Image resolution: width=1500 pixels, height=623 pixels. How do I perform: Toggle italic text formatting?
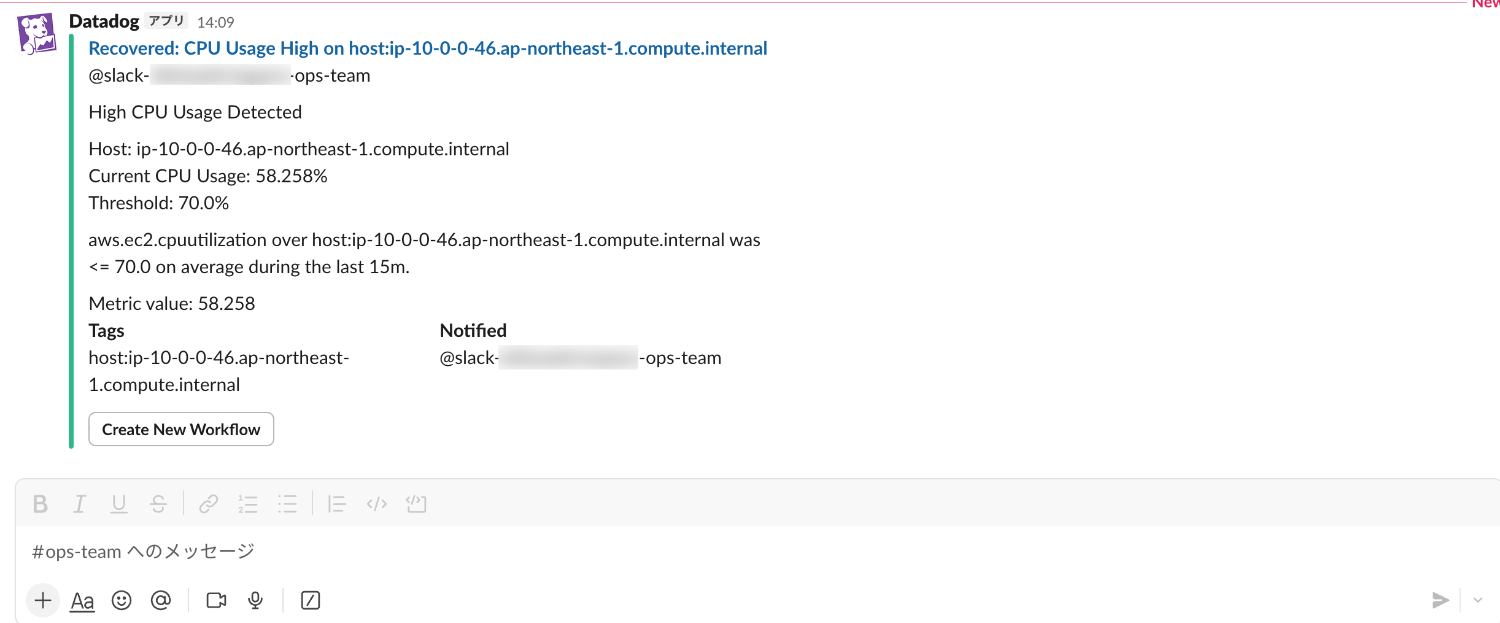pos(80,504)
